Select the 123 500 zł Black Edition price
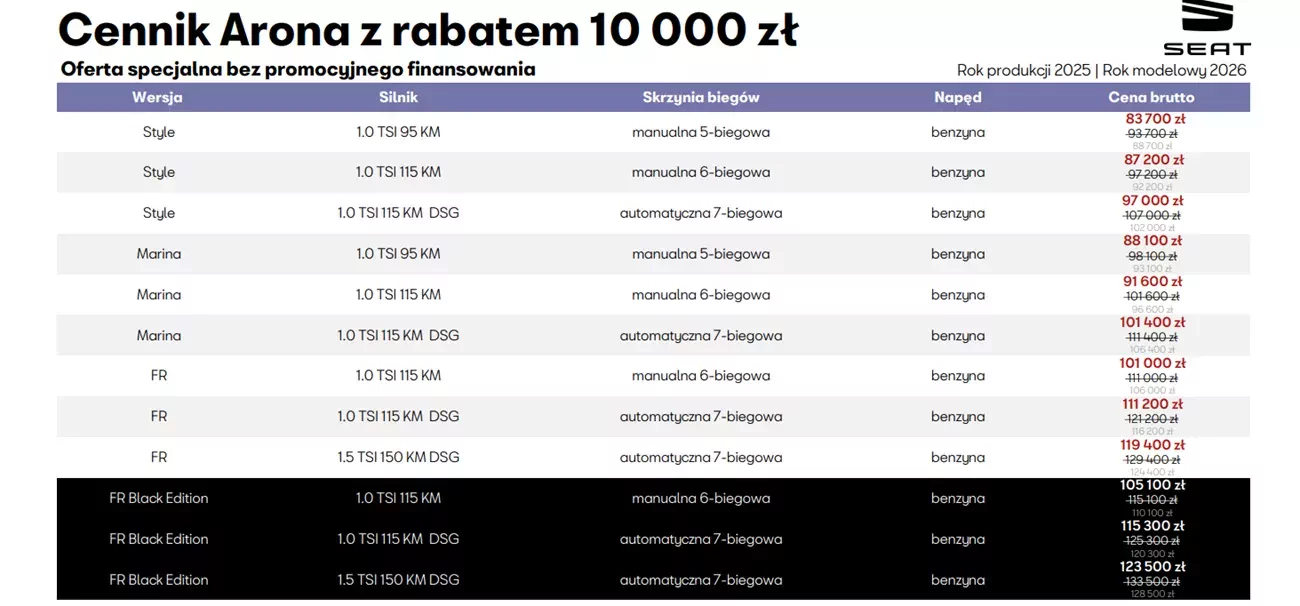The width and height of the screenshot is (1300, 606). point(1152,567)
